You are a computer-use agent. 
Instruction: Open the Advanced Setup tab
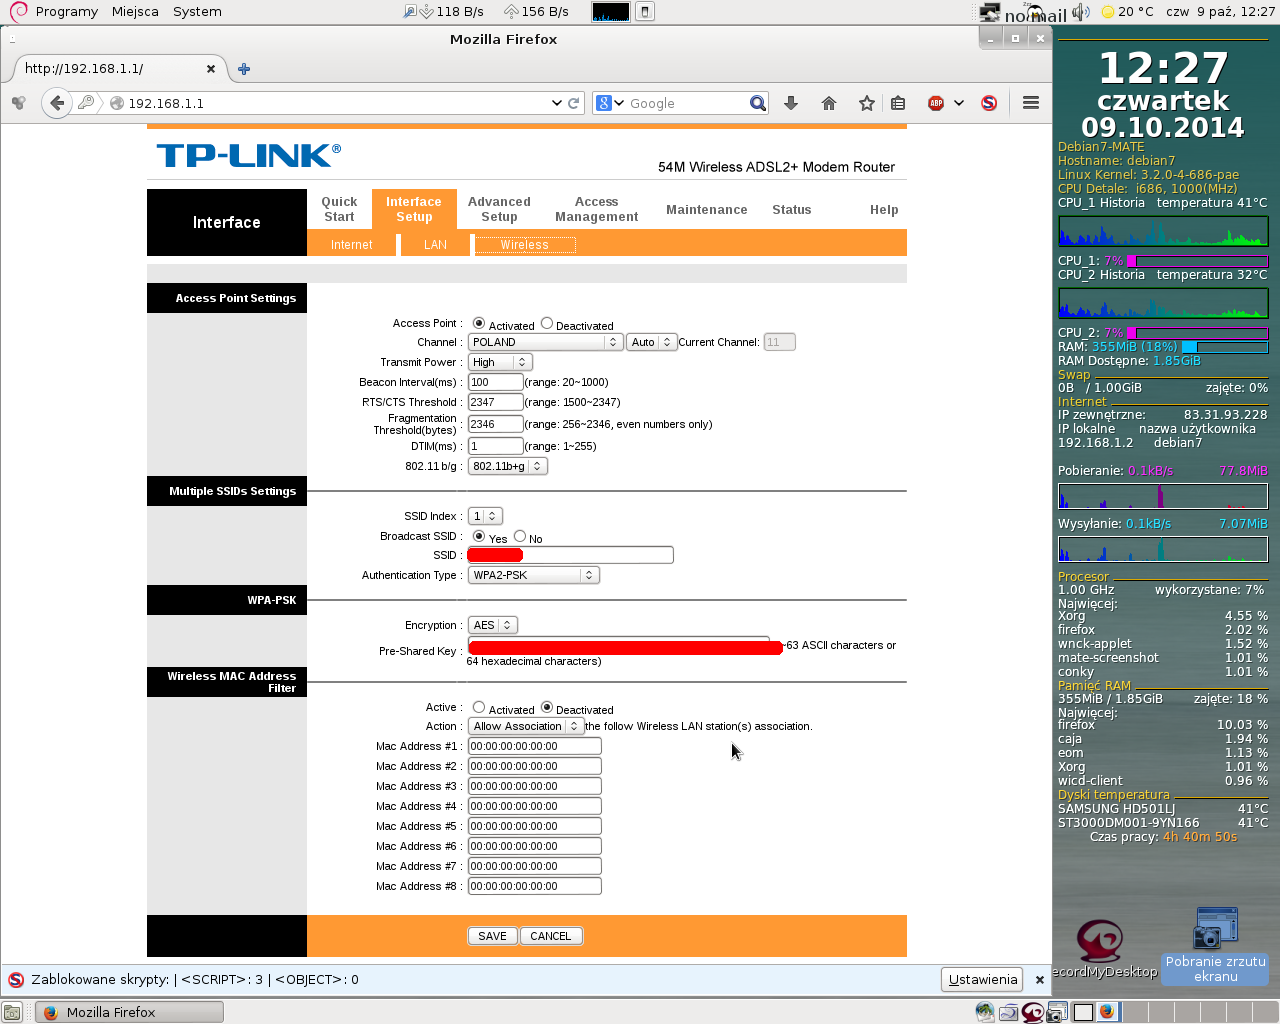[499, 209]
